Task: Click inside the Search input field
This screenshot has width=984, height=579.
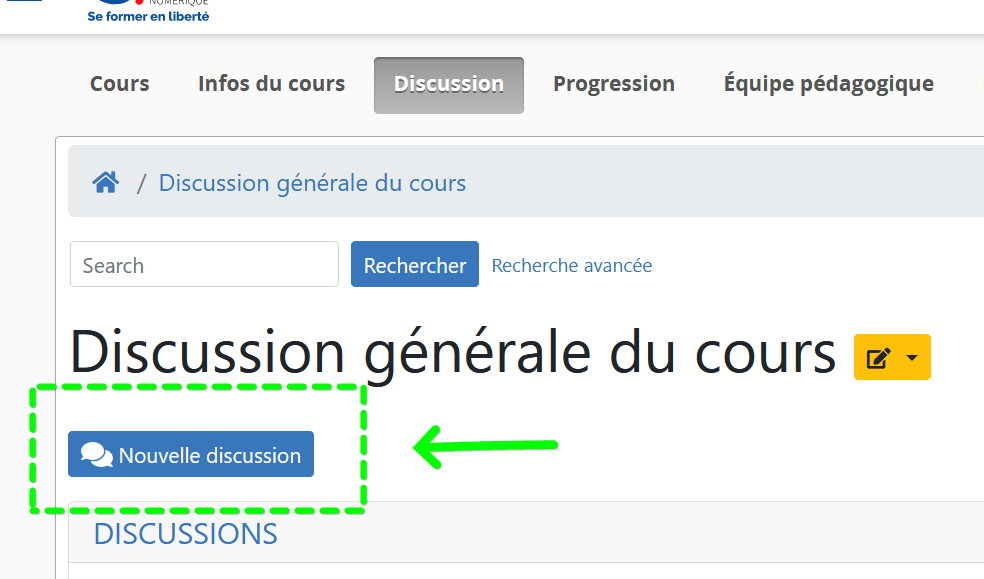Action: 203,263
